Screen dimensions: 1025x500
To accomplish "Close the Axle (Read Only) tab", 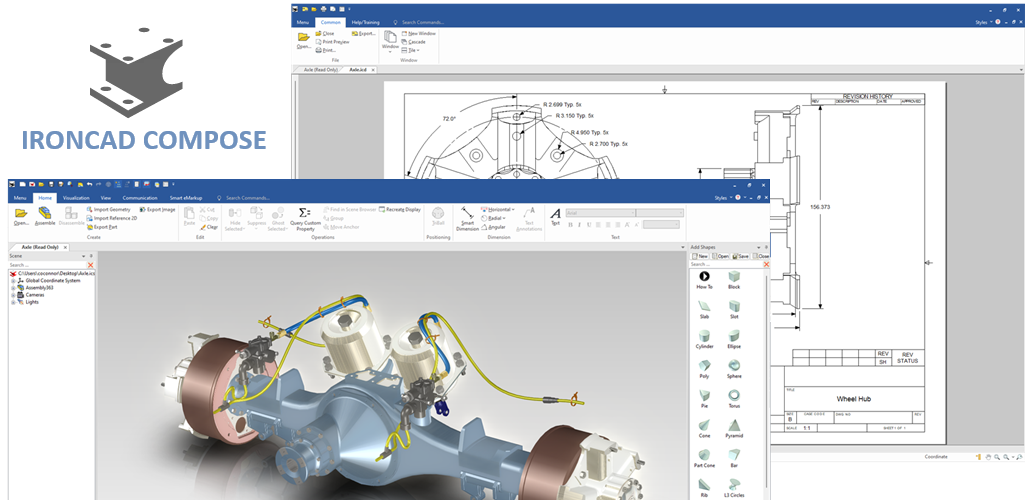I will pyautogui.click(x=65, y=248).
